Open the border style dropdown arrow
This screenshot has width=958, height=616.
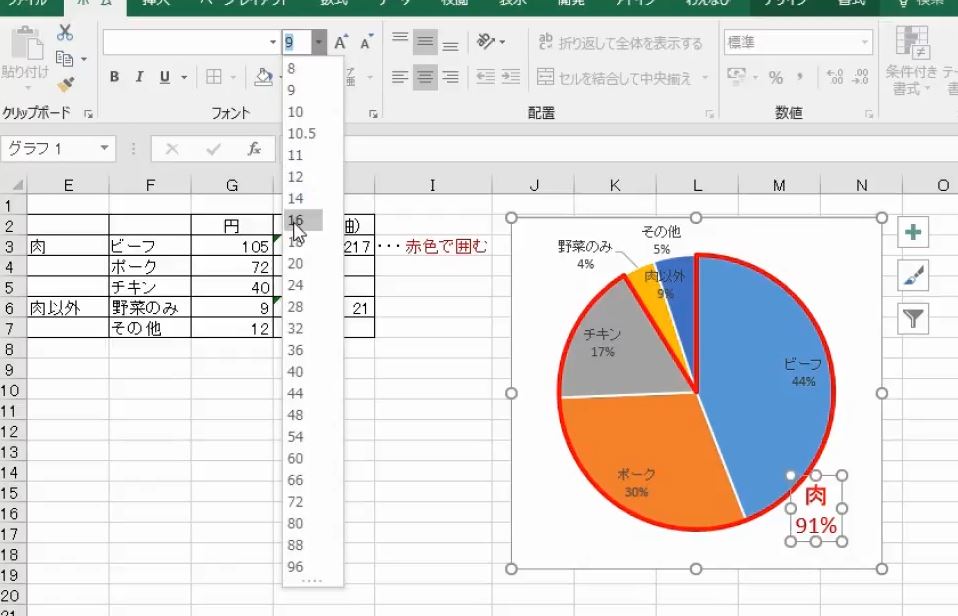[232, 77]
